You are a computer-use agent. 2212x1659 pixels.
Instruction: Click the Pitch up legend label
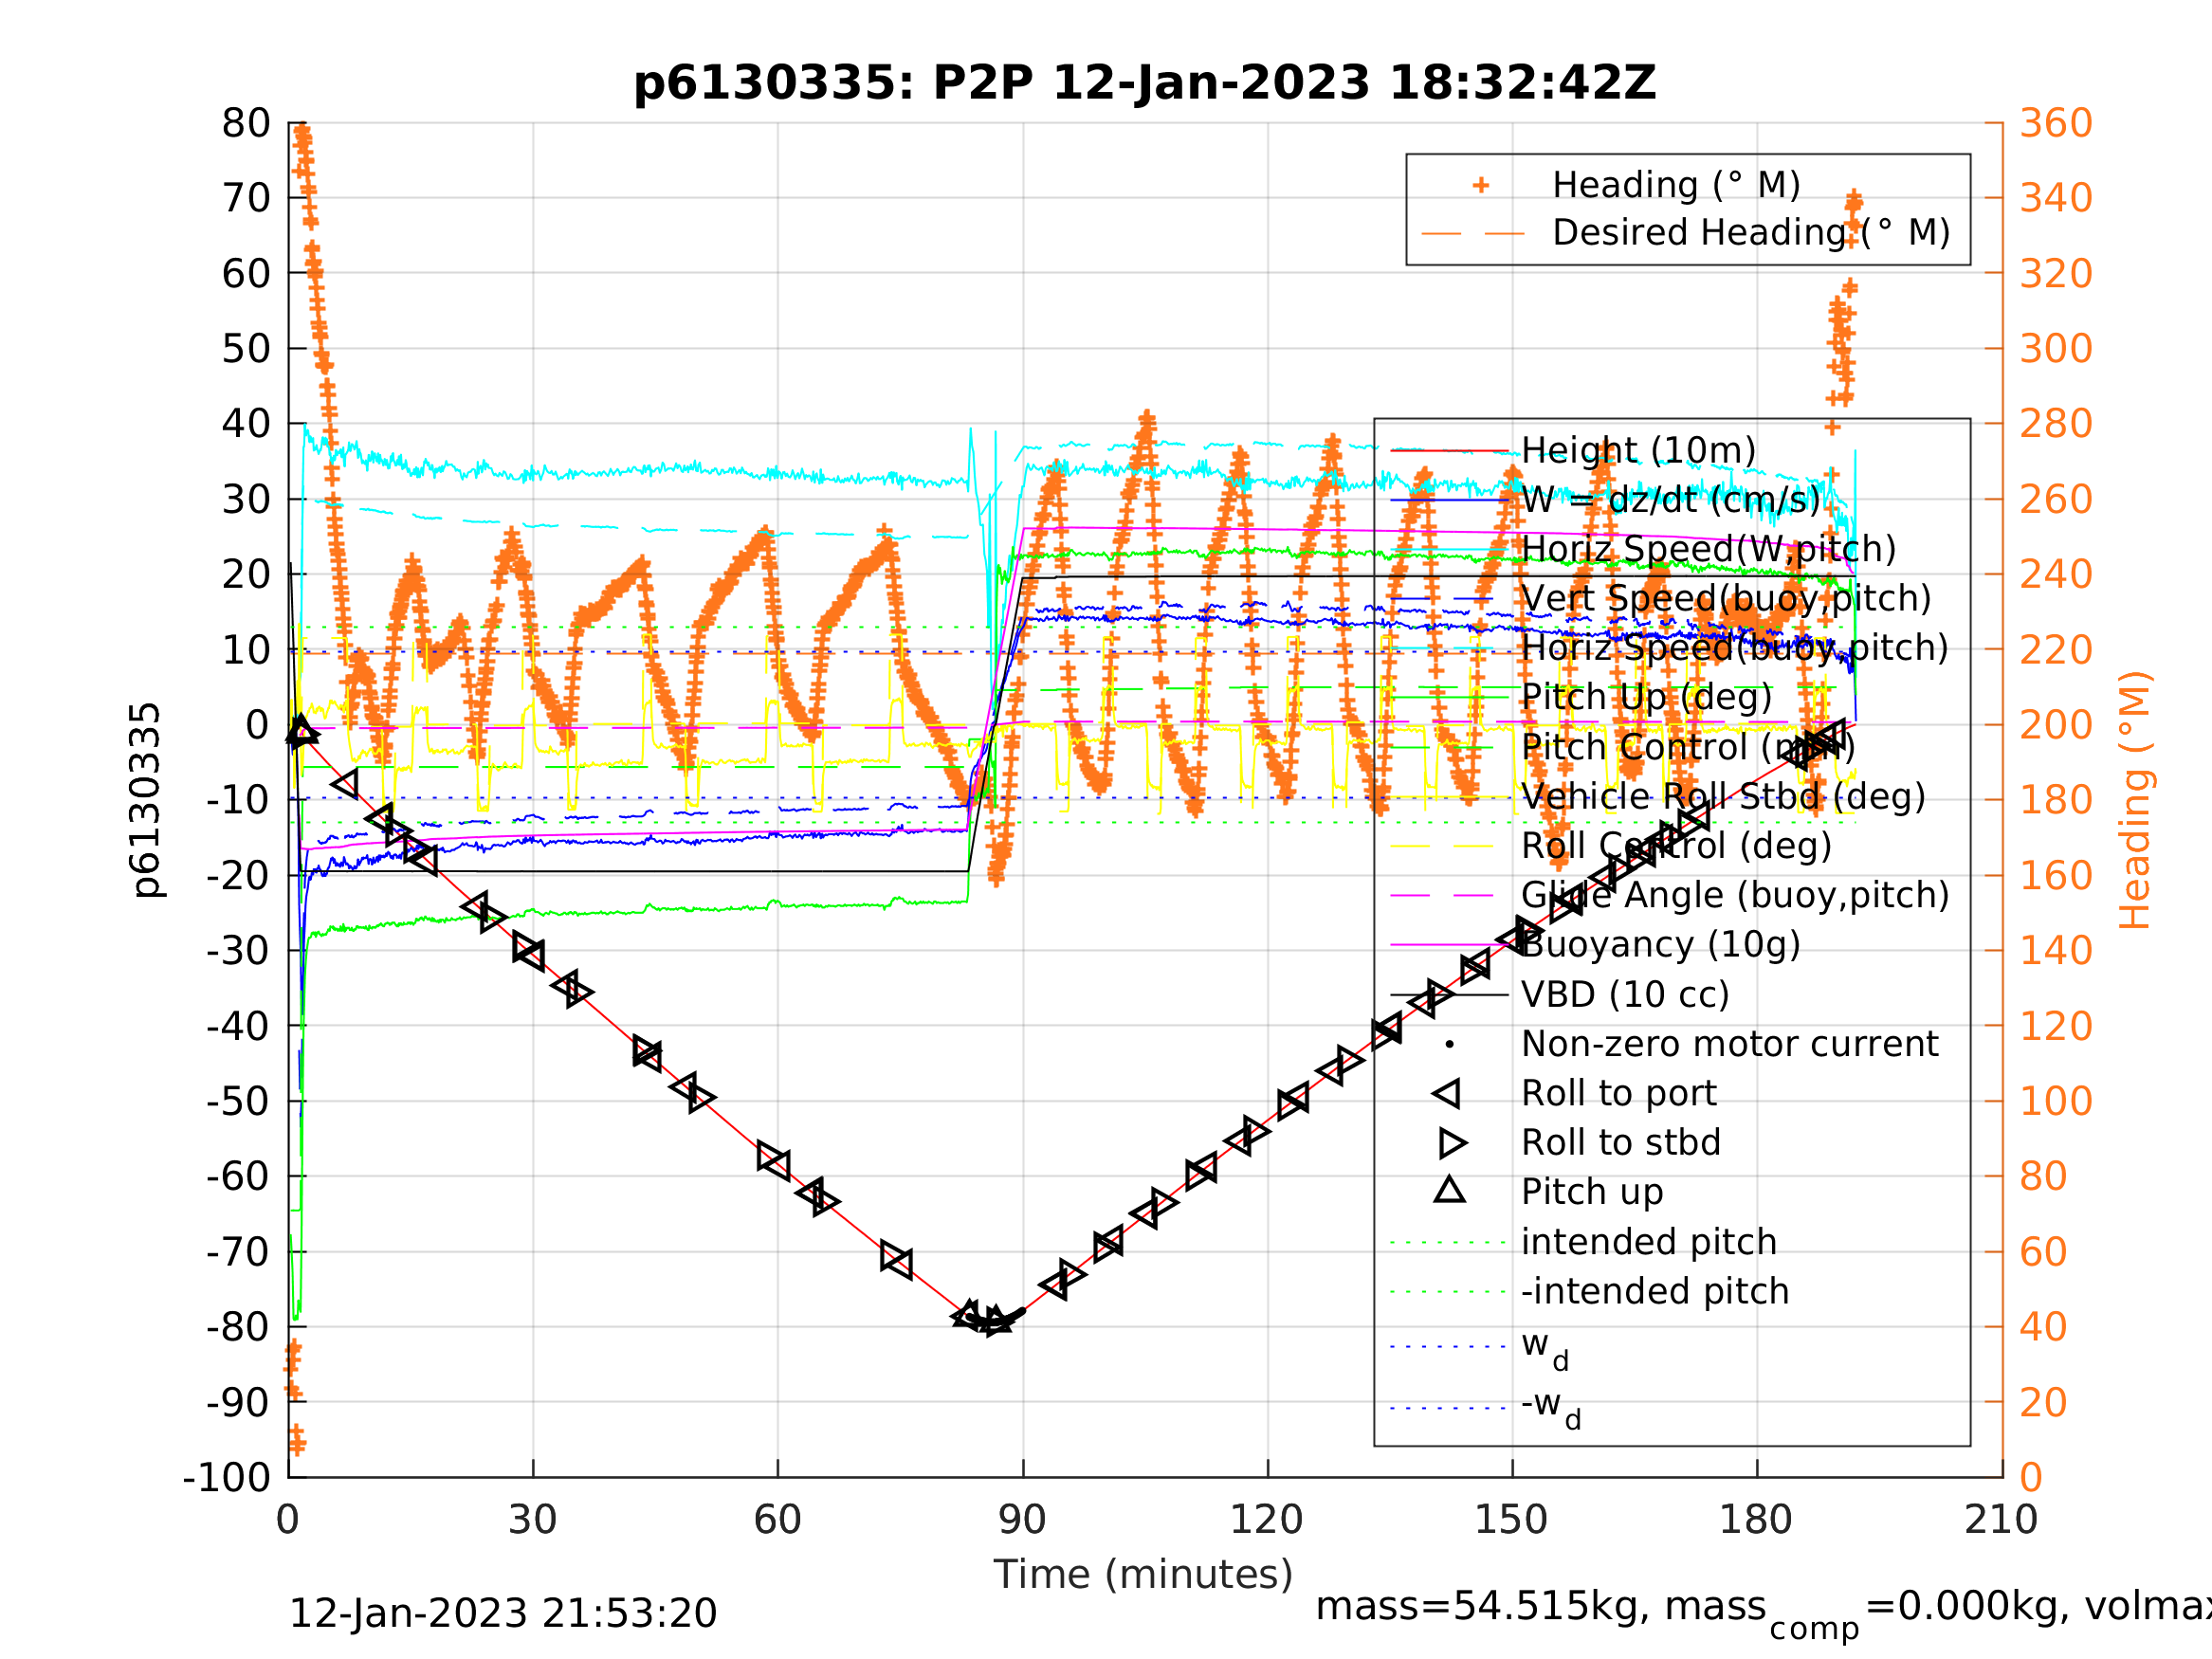[x=1592, y=1191]
